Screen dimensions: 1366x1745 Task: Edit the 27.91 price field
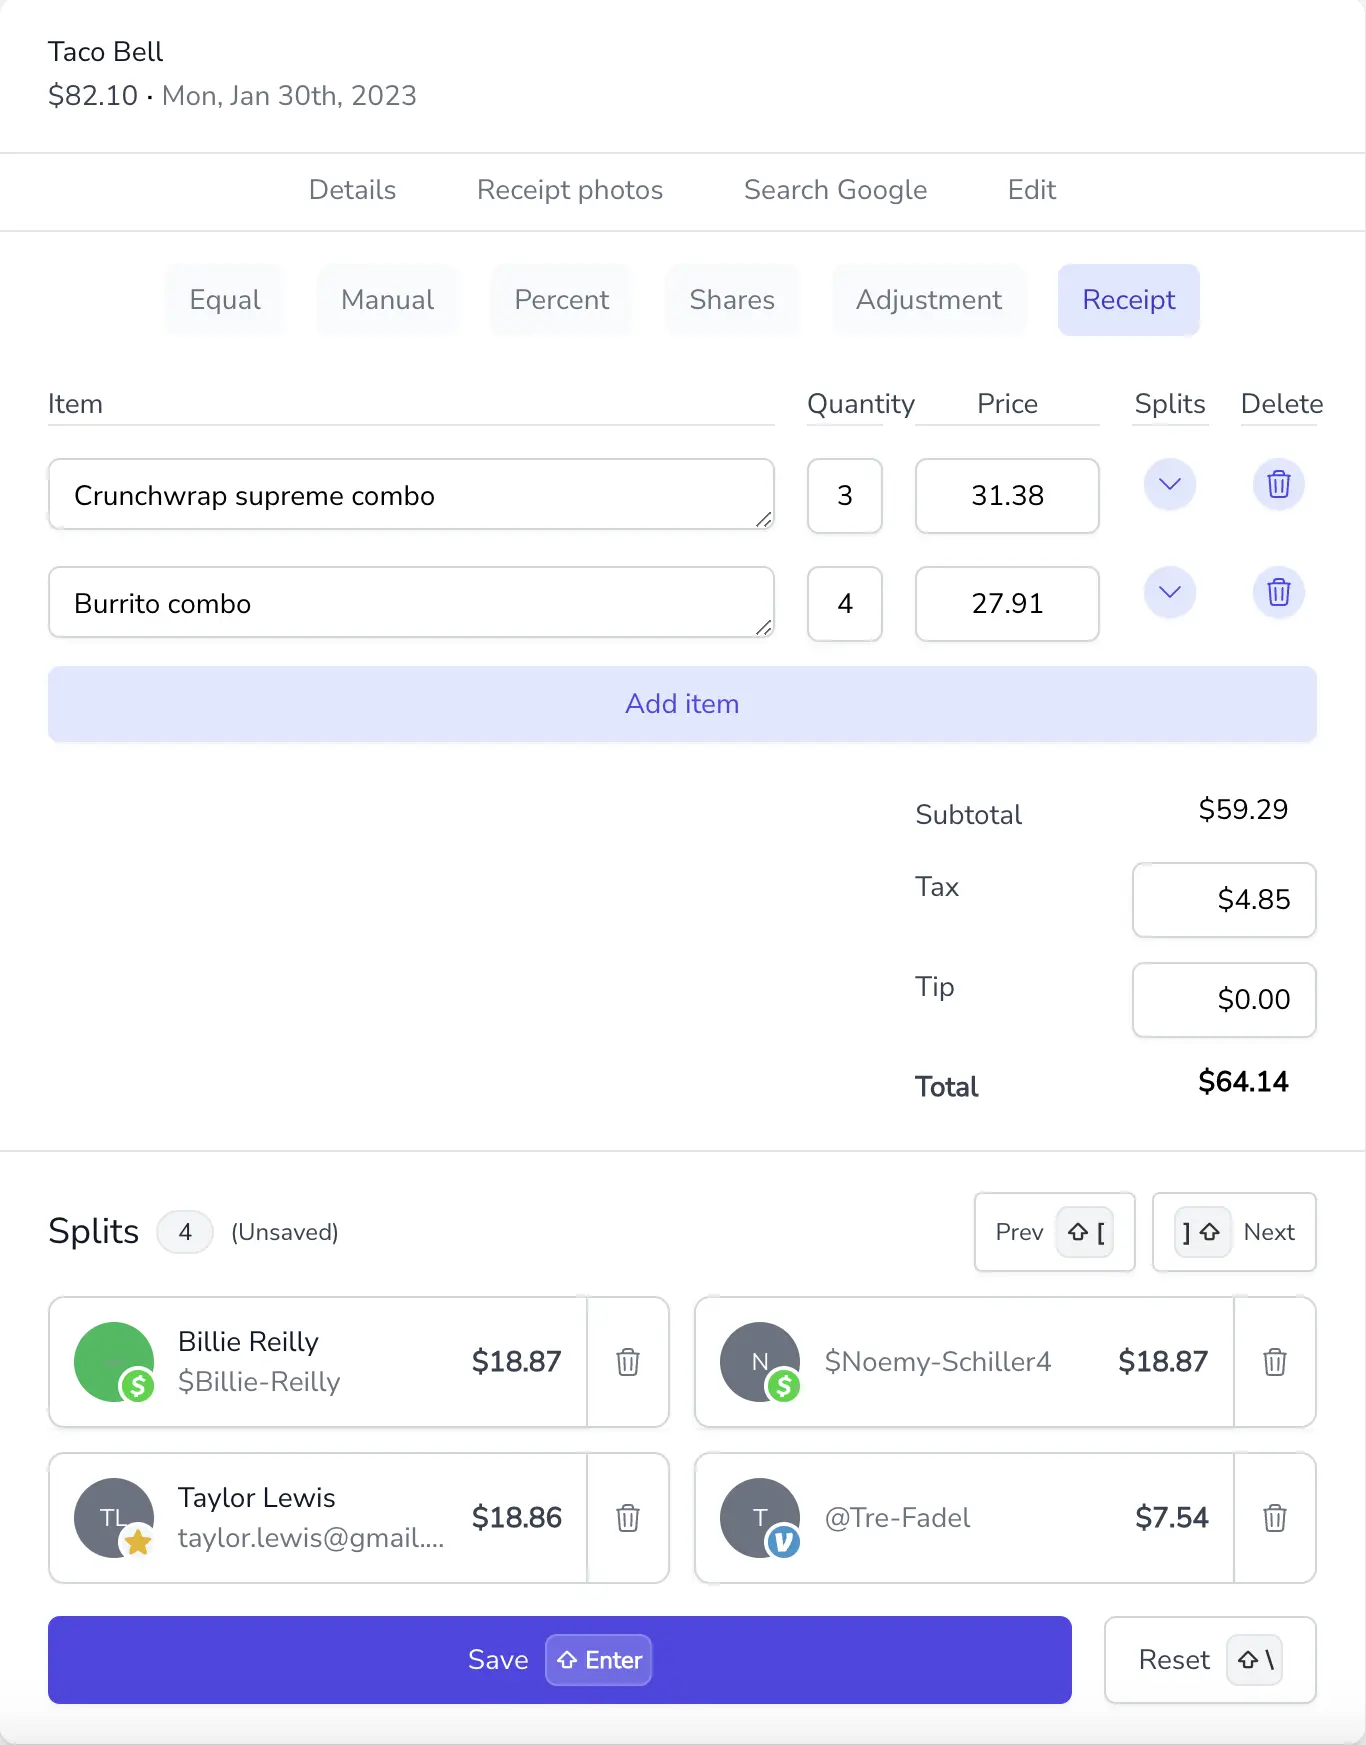1007,604
